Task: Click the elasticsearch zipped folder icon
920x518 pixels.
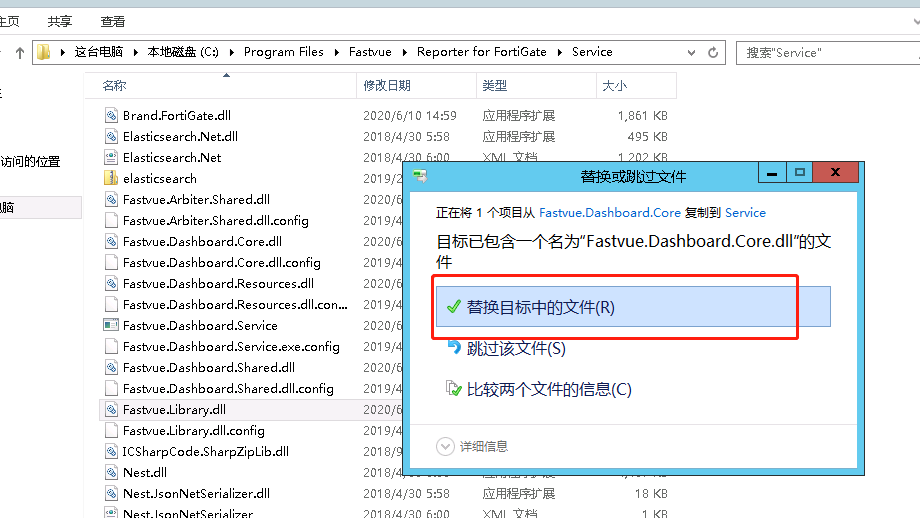Action: (x=111, y=178)
